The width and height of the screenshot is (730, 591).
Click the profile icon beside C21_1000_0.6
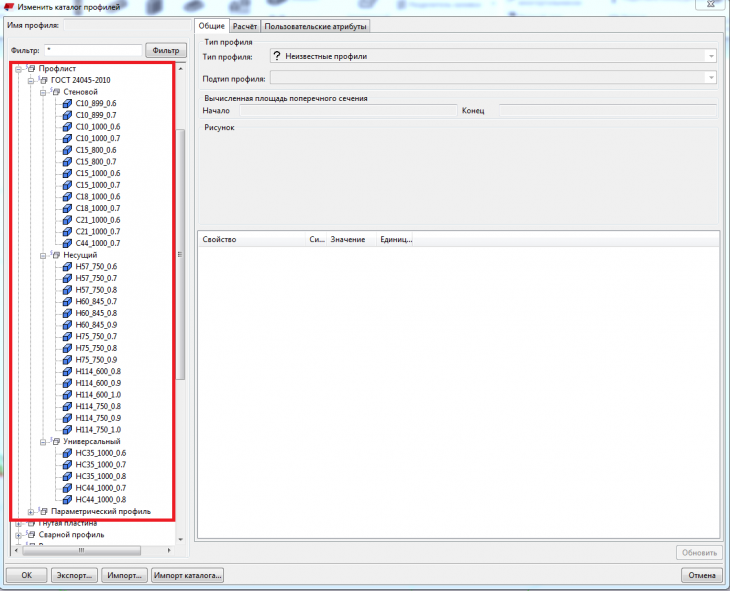point(67,220)
